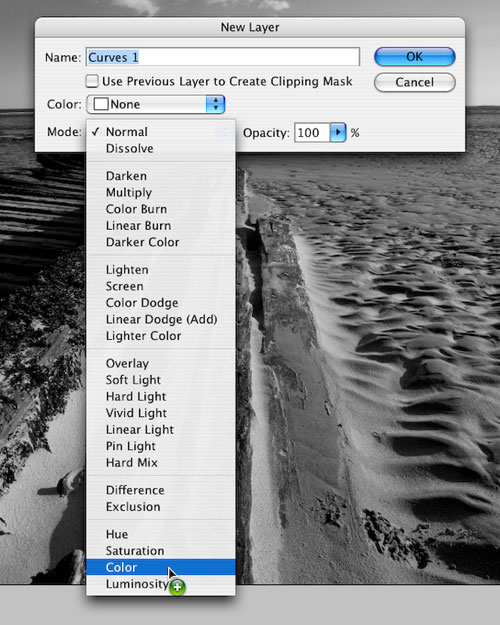Select Color blend mode

click(161, 567)
